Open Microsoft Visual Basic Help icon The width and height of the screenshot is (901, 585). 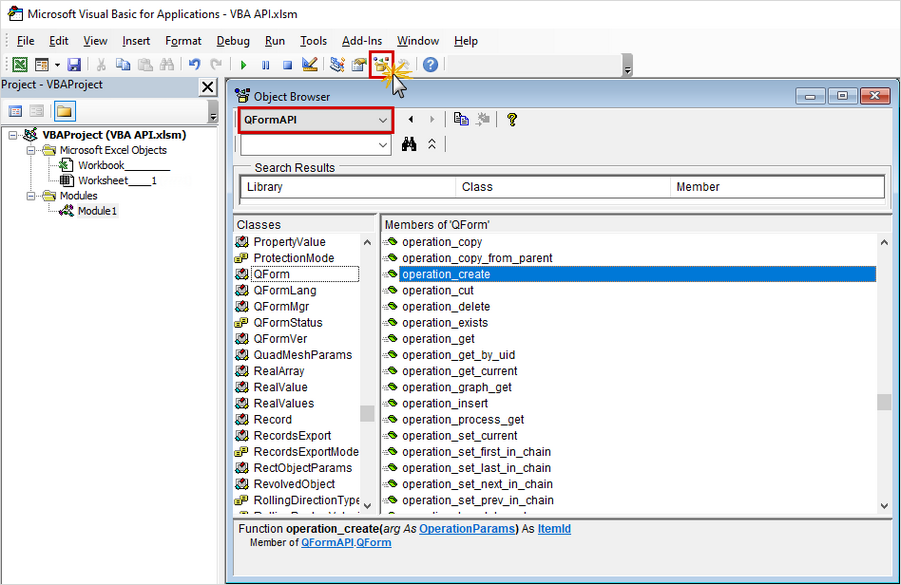430,65
